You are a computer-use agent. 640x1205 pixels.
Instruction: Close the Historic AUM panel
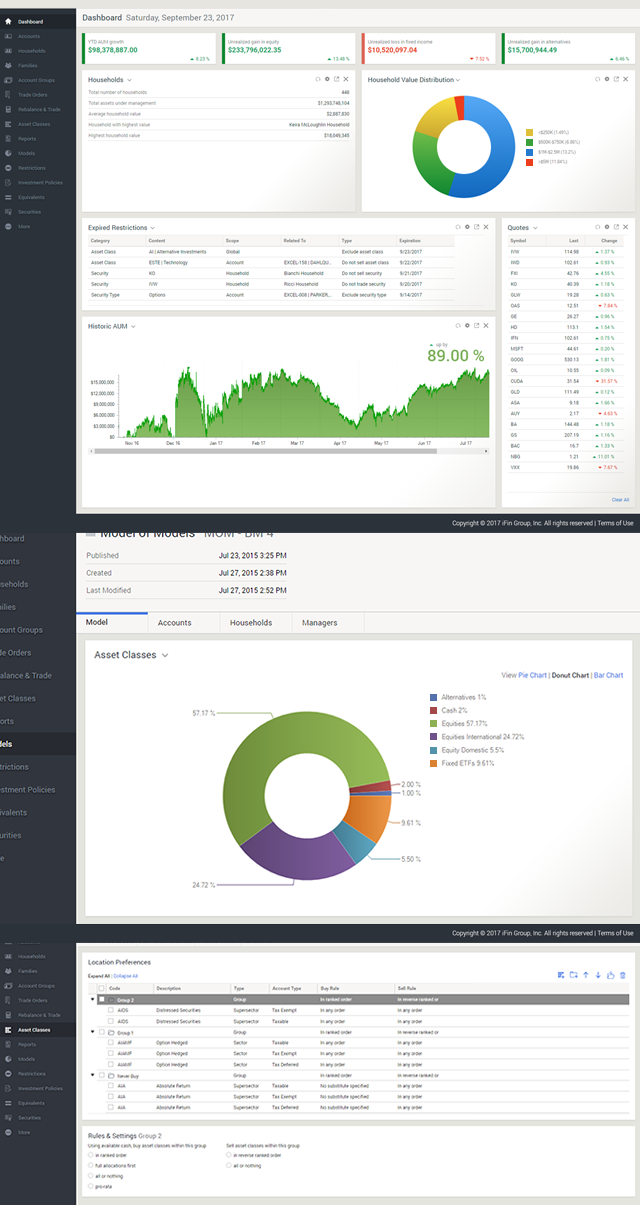[x=487, y=325]
